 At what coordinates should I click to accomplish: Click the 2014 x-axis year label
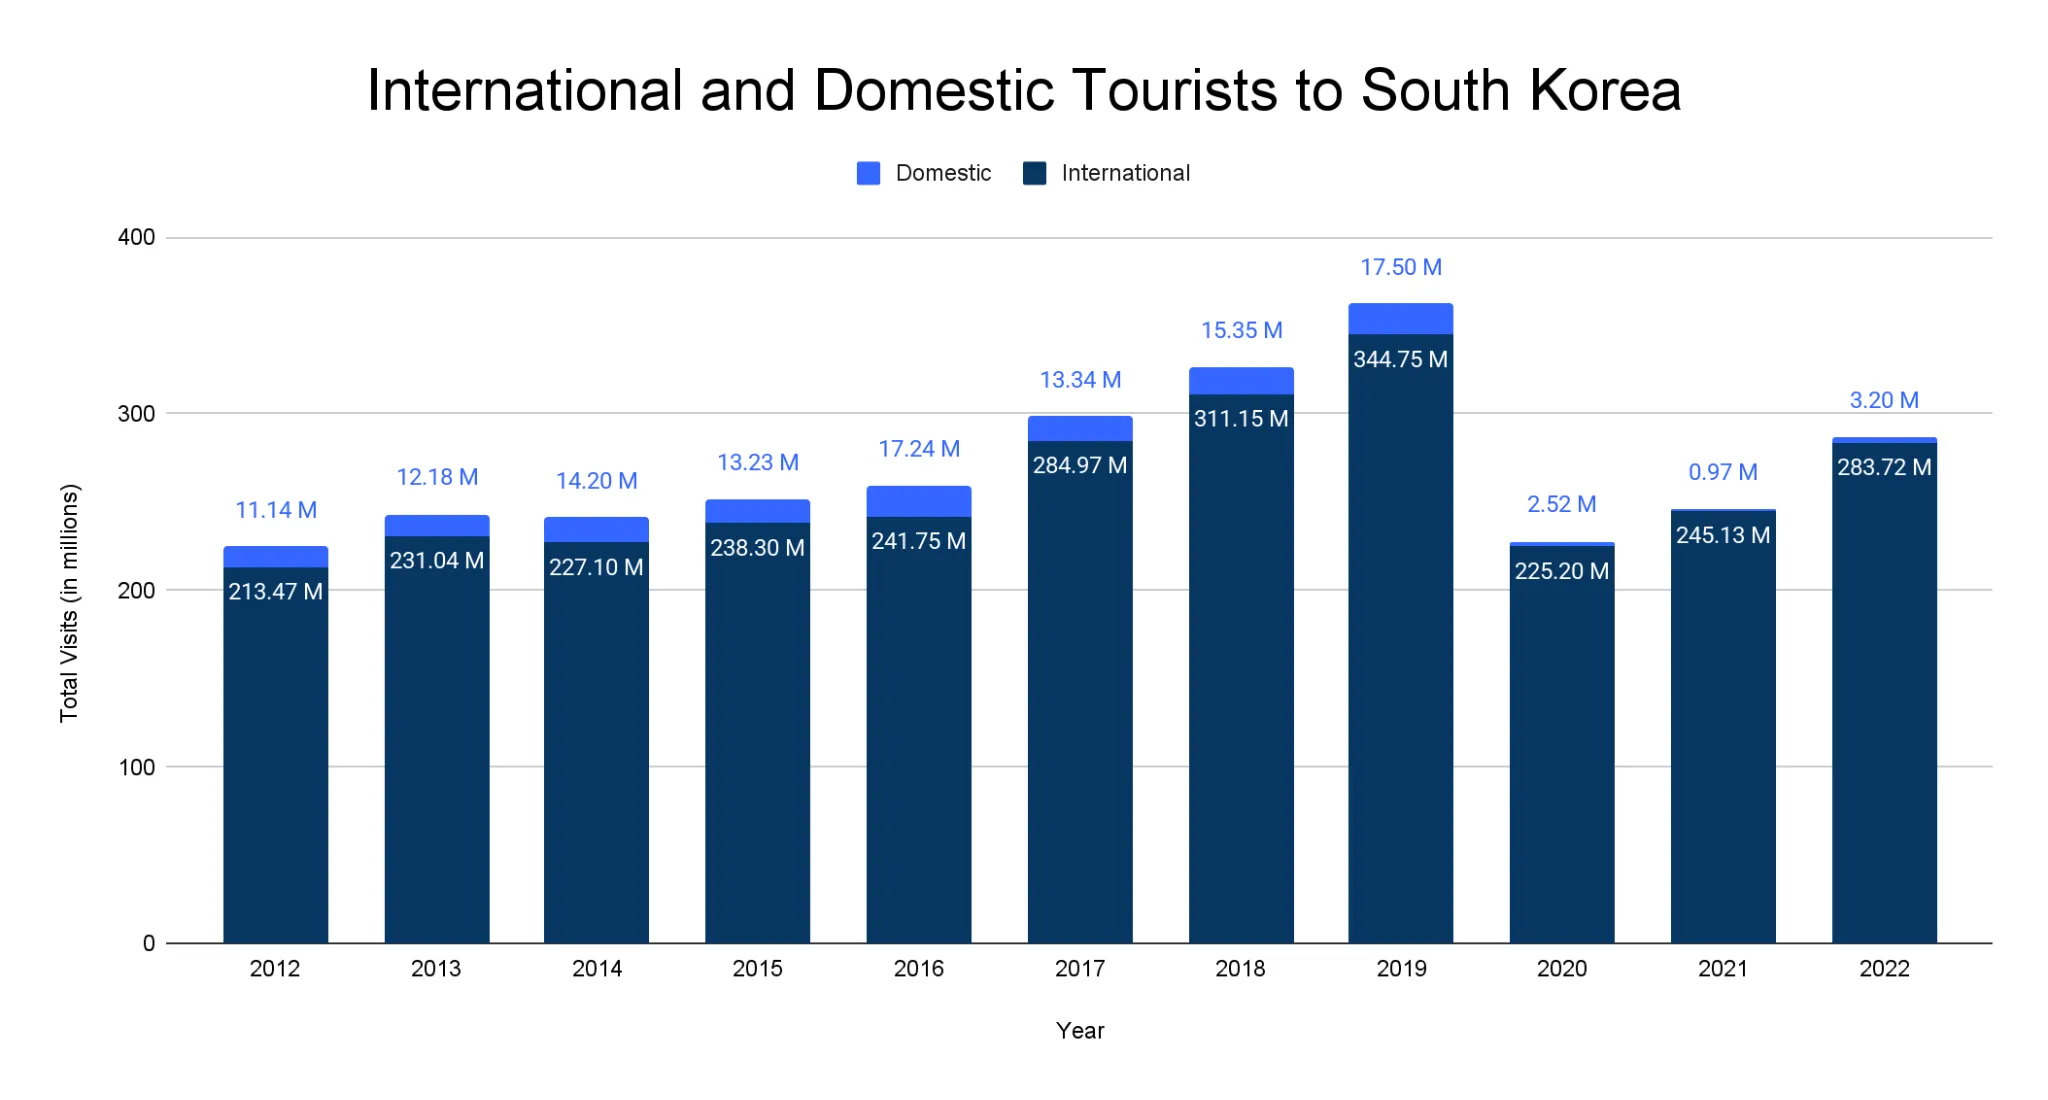tap(596, 969)
